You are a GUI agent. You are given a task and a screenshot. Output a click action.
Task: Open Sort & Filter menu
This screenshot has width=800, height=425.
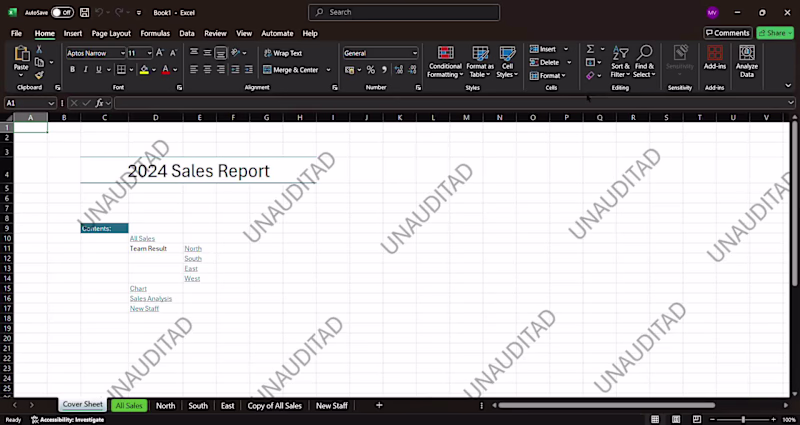[620, 62]
